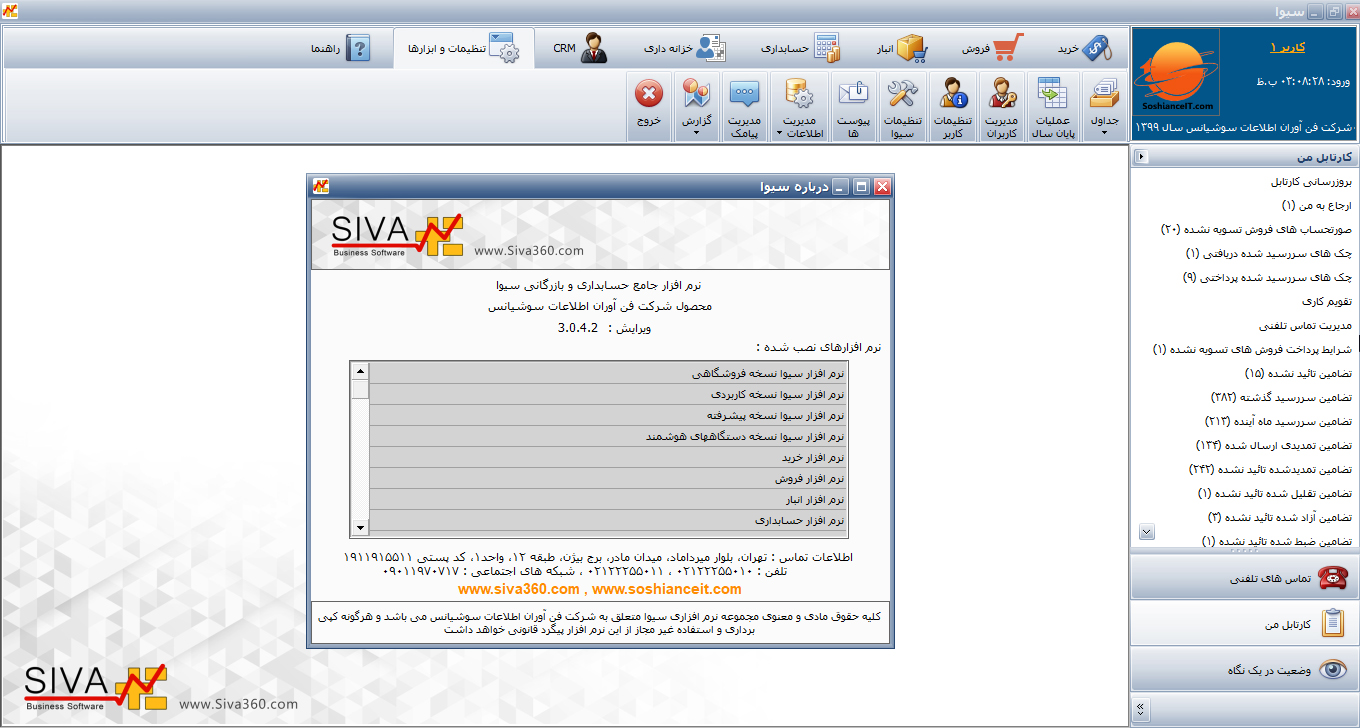The width and height of the screenshot is (1360, 728).
Task: Collapse the کارتابل من panel header arrow
Action: point(1142,157)
